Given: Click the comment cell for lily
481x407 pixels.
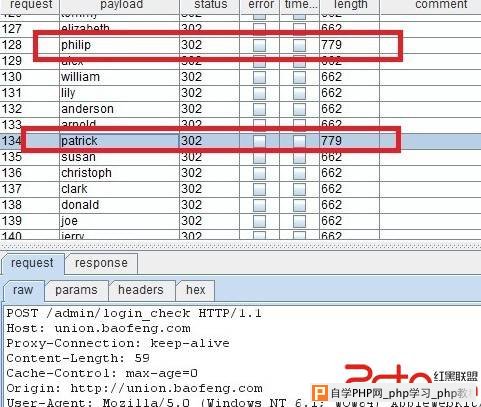Looking at the screenshot, I should click(x=430, y=93).
